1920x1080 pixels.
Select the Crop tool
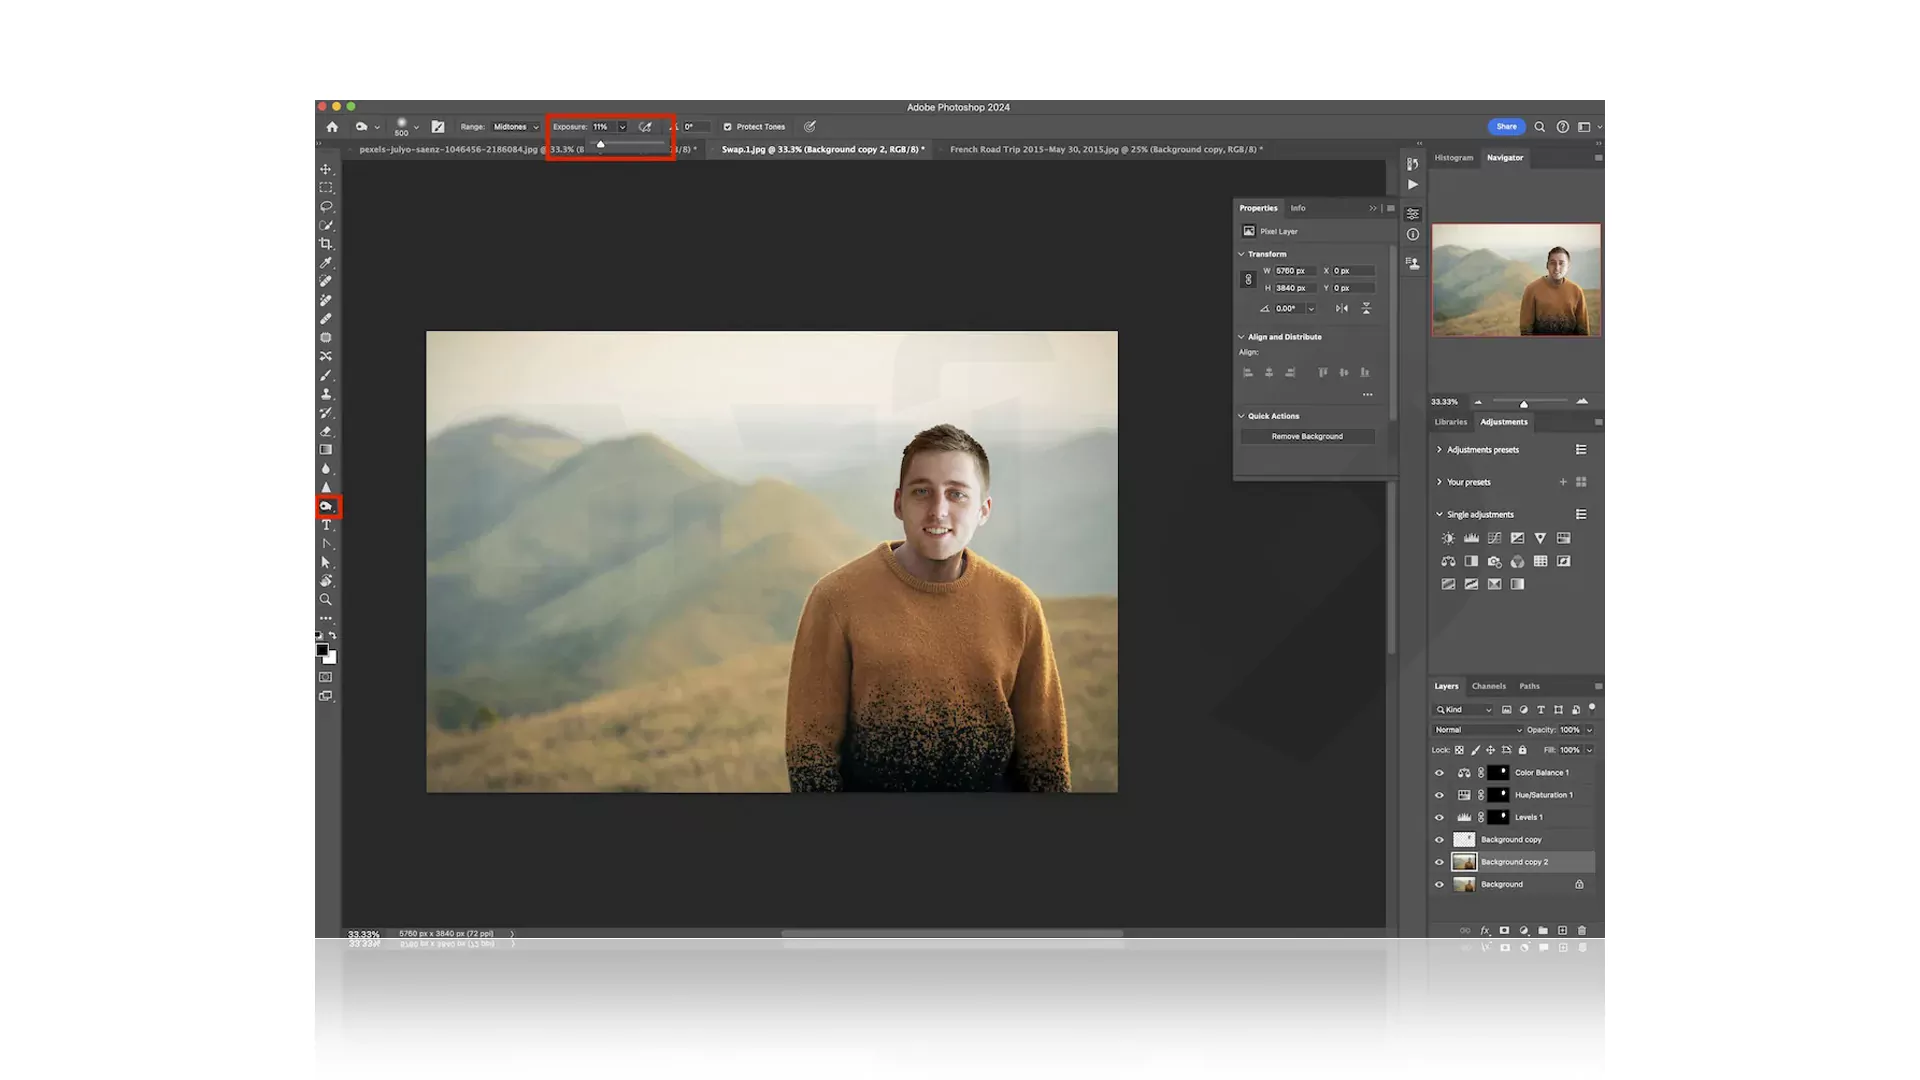pyautogui.click(x=326, y=244)
